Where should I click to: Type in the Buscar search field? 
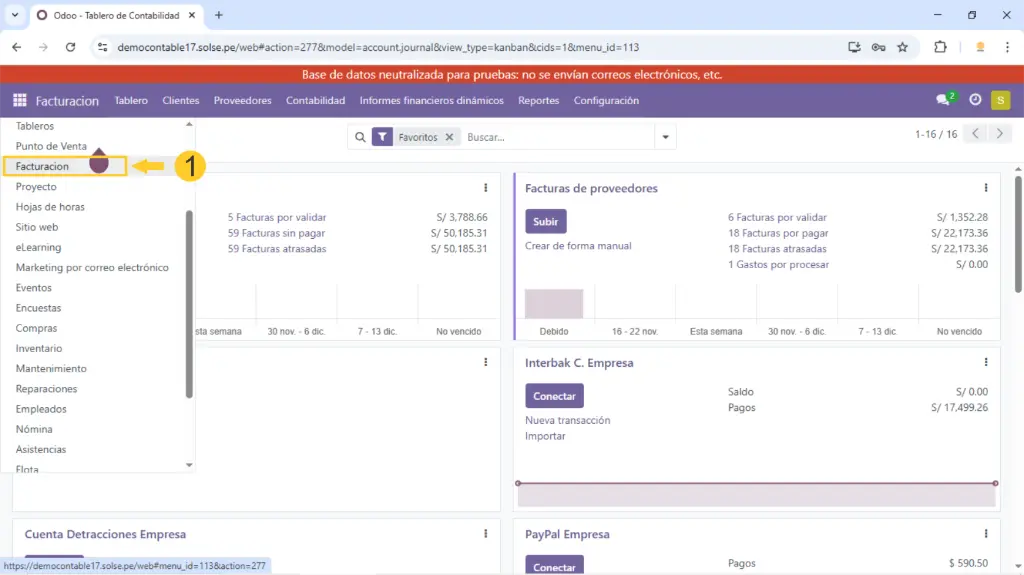[555, 137]
